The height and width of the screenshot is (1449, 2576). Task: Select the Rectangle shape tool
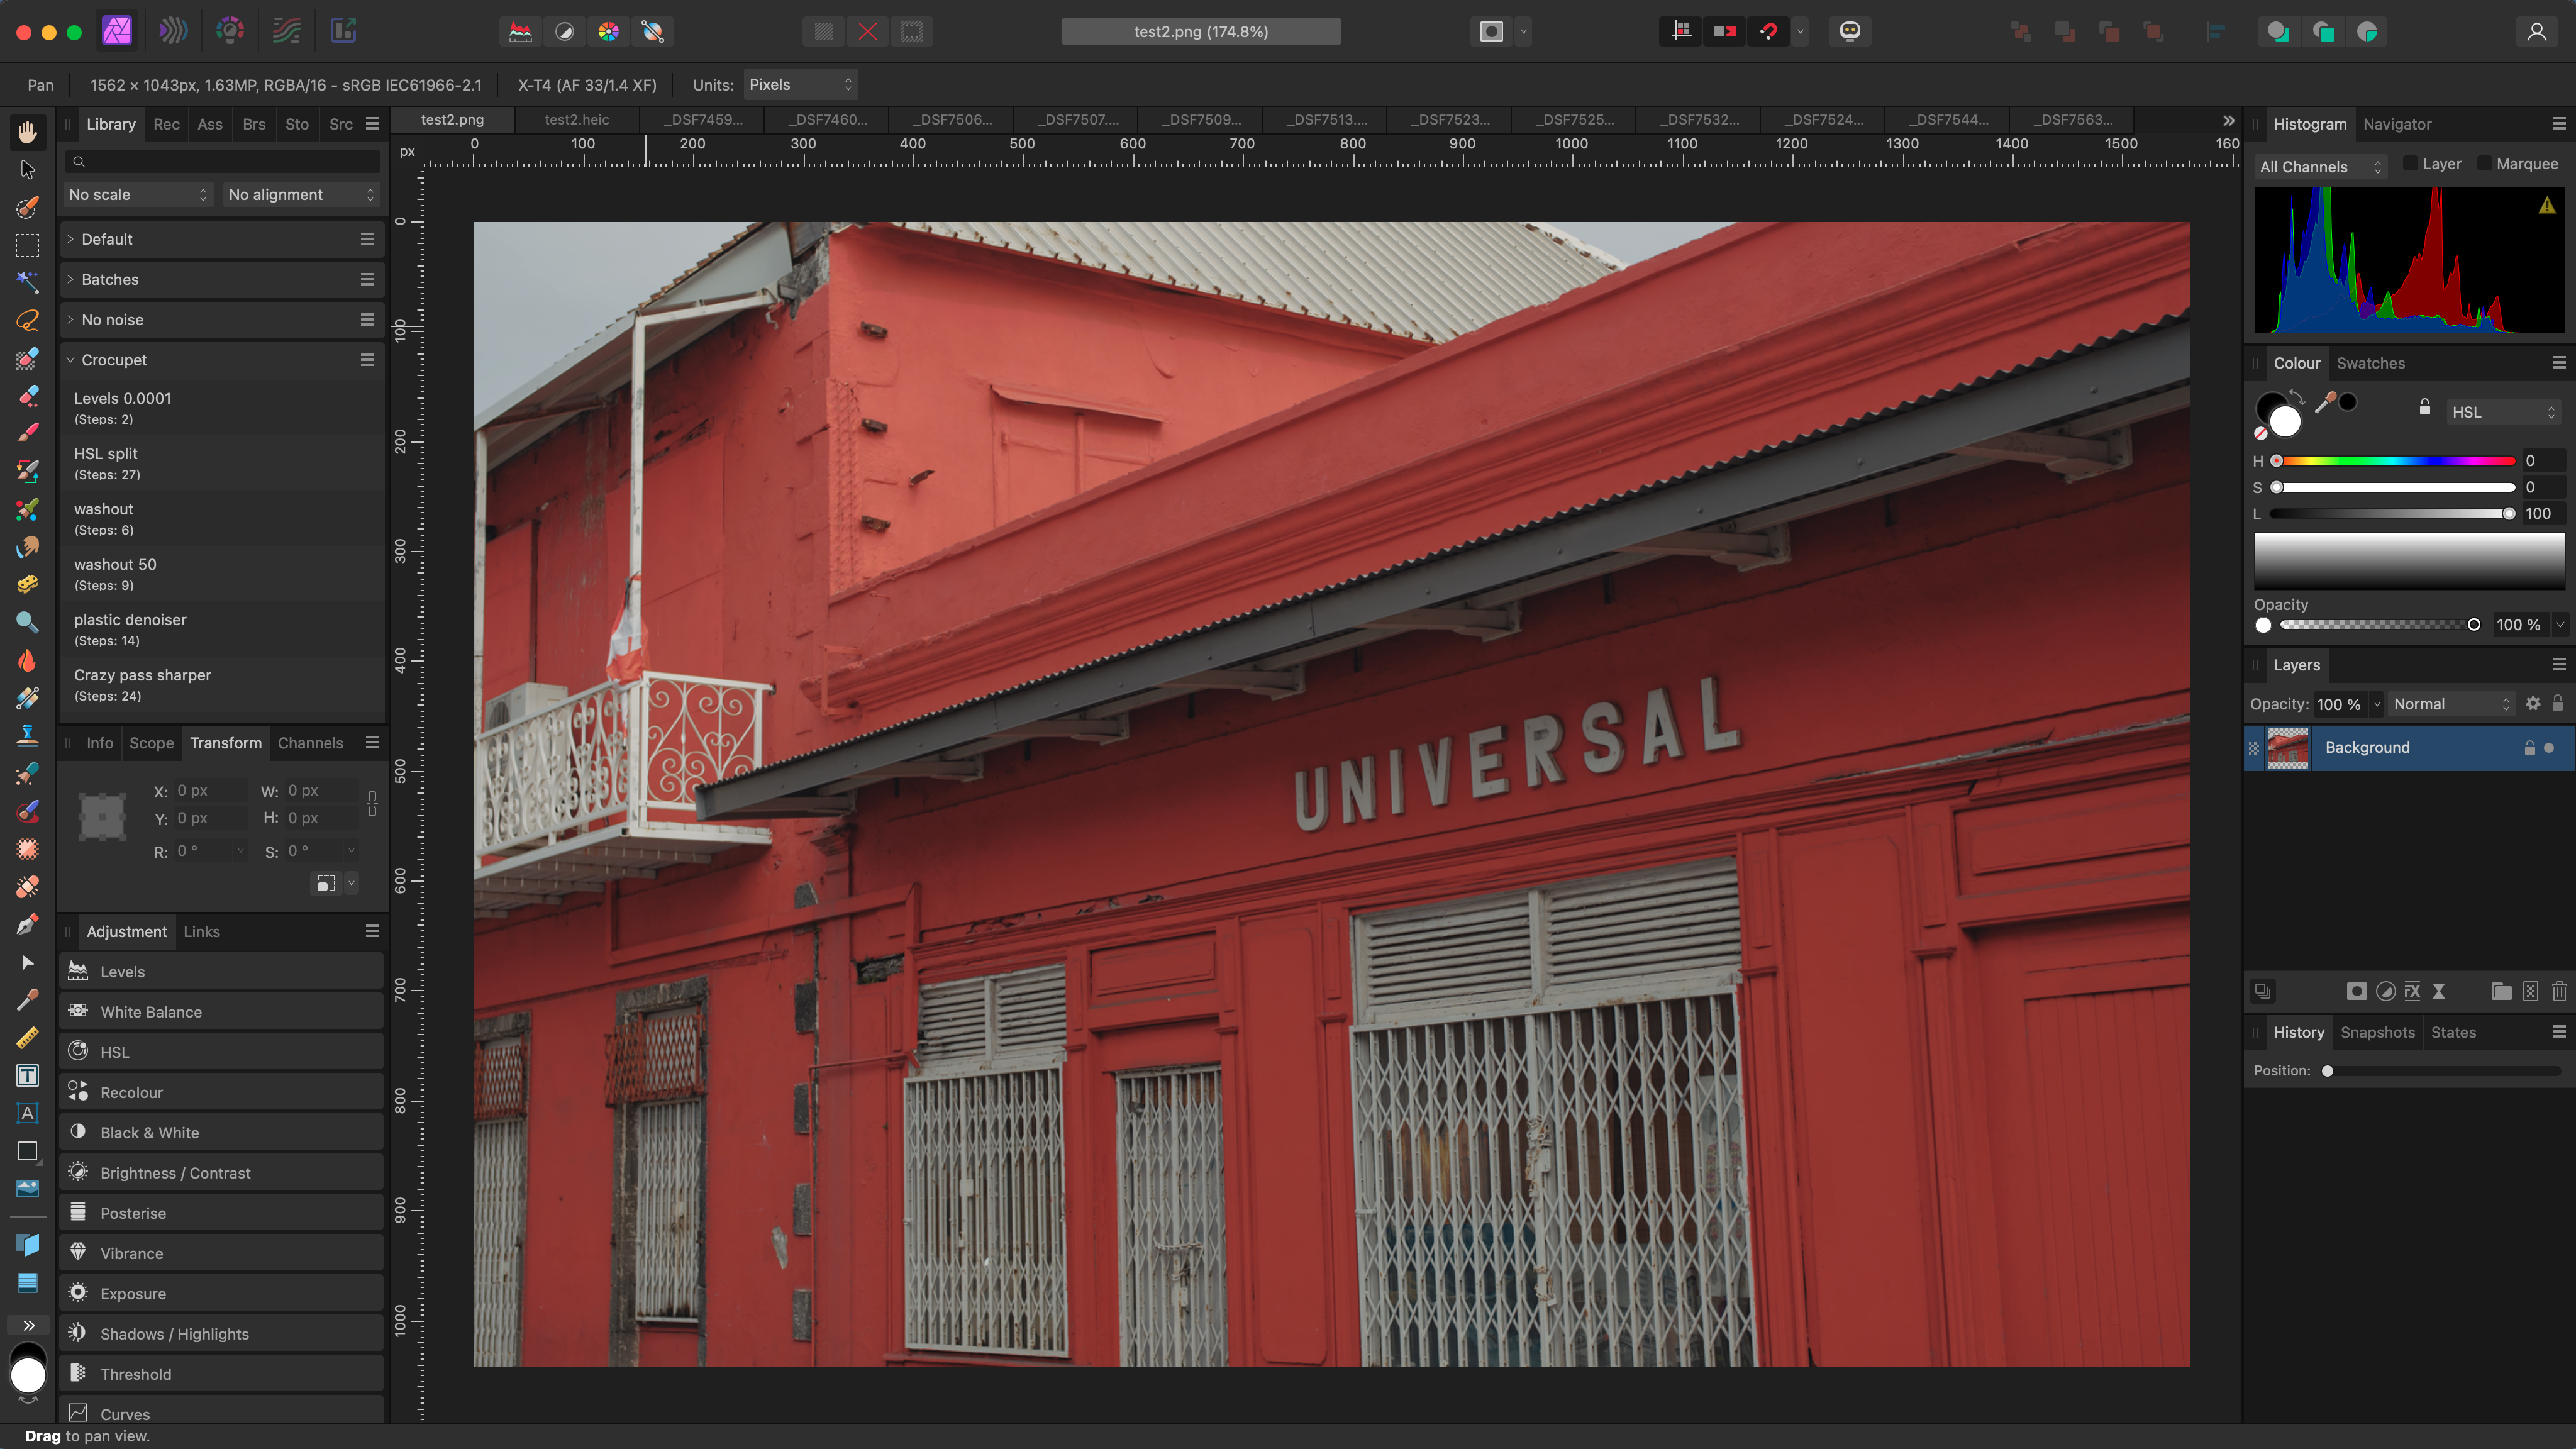[x=27, y=1151]
